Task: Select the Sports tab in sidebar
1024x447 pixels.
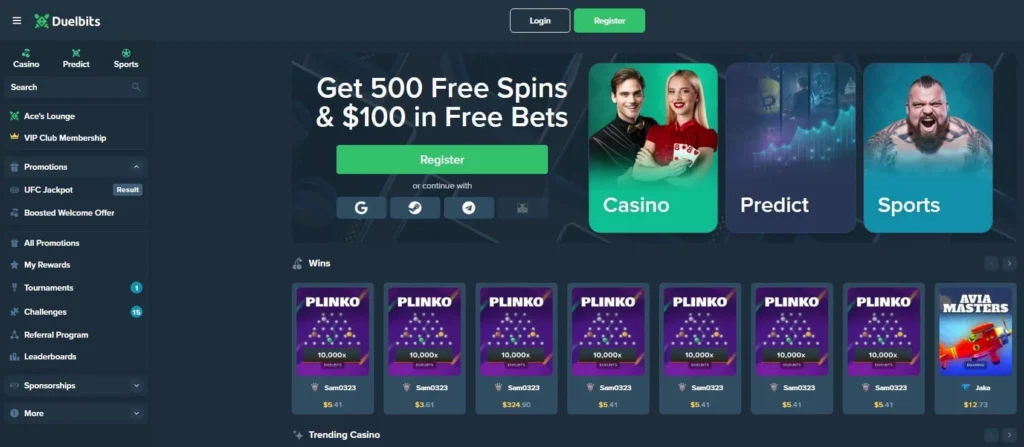Action: pos(126,58)
